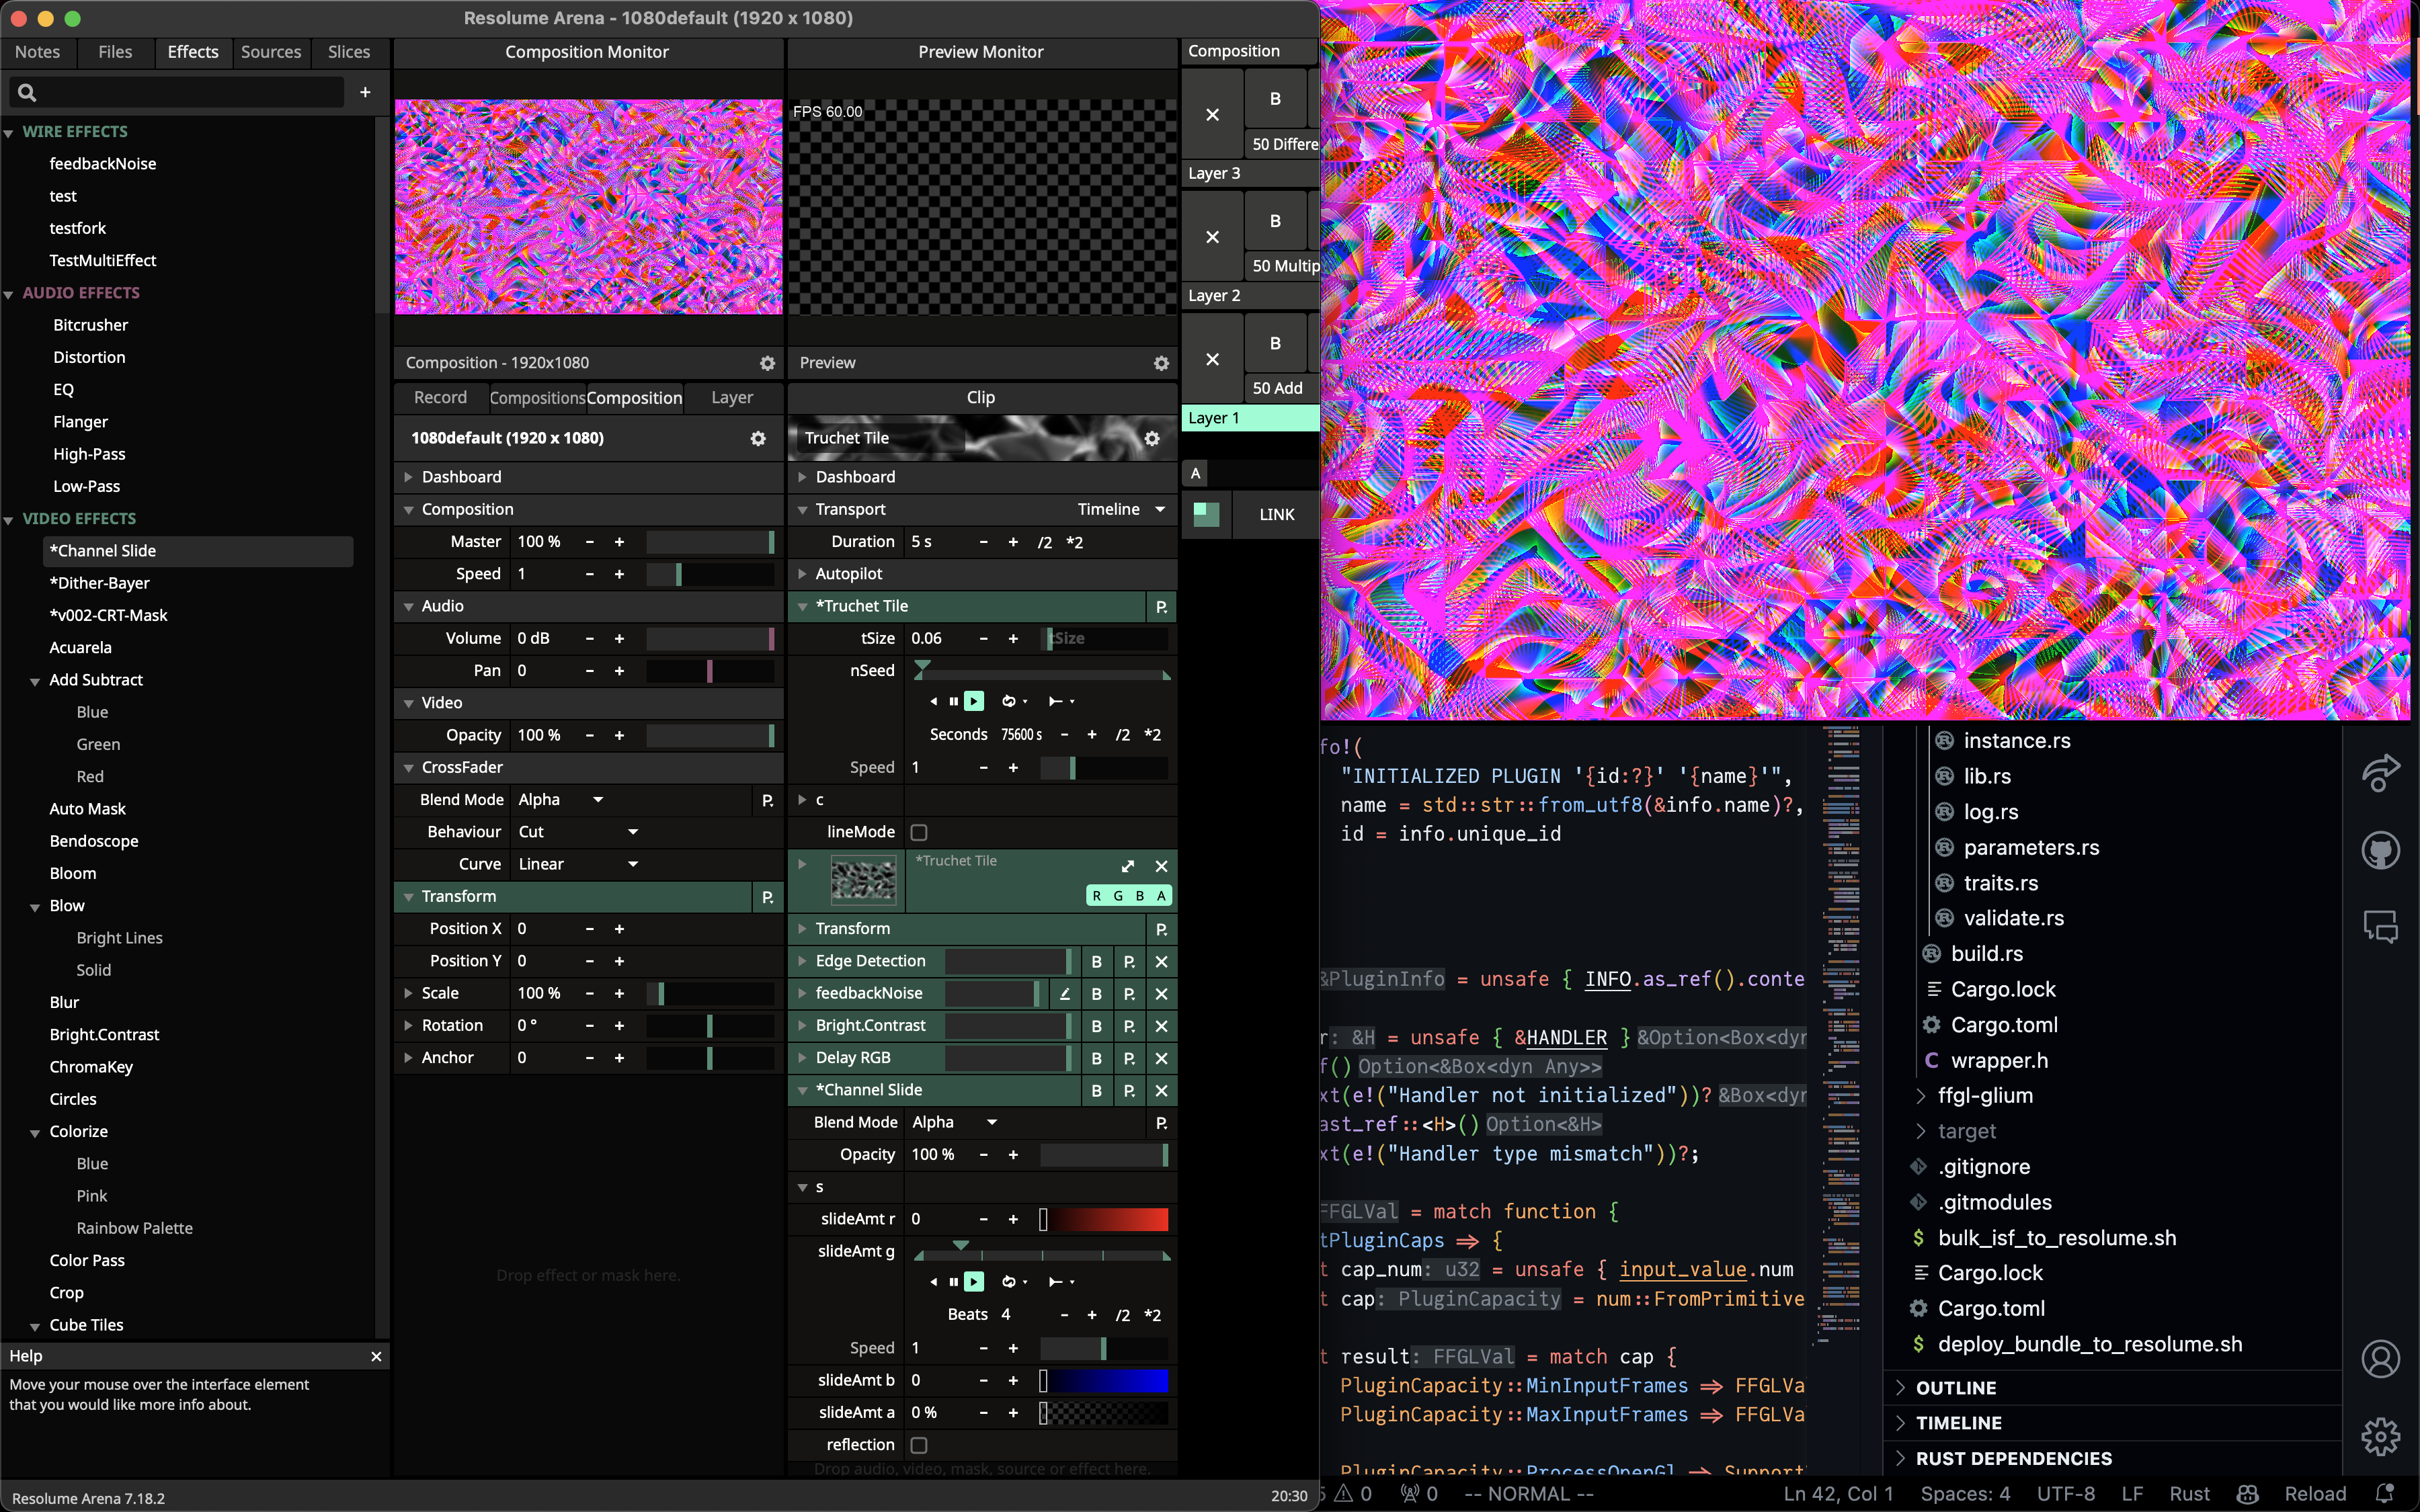The image size is (2420, 1512).
Task: Toggle bypass B on Bright.Contrast effect
Action: pyautogui.click(x=1096, y=1026)
